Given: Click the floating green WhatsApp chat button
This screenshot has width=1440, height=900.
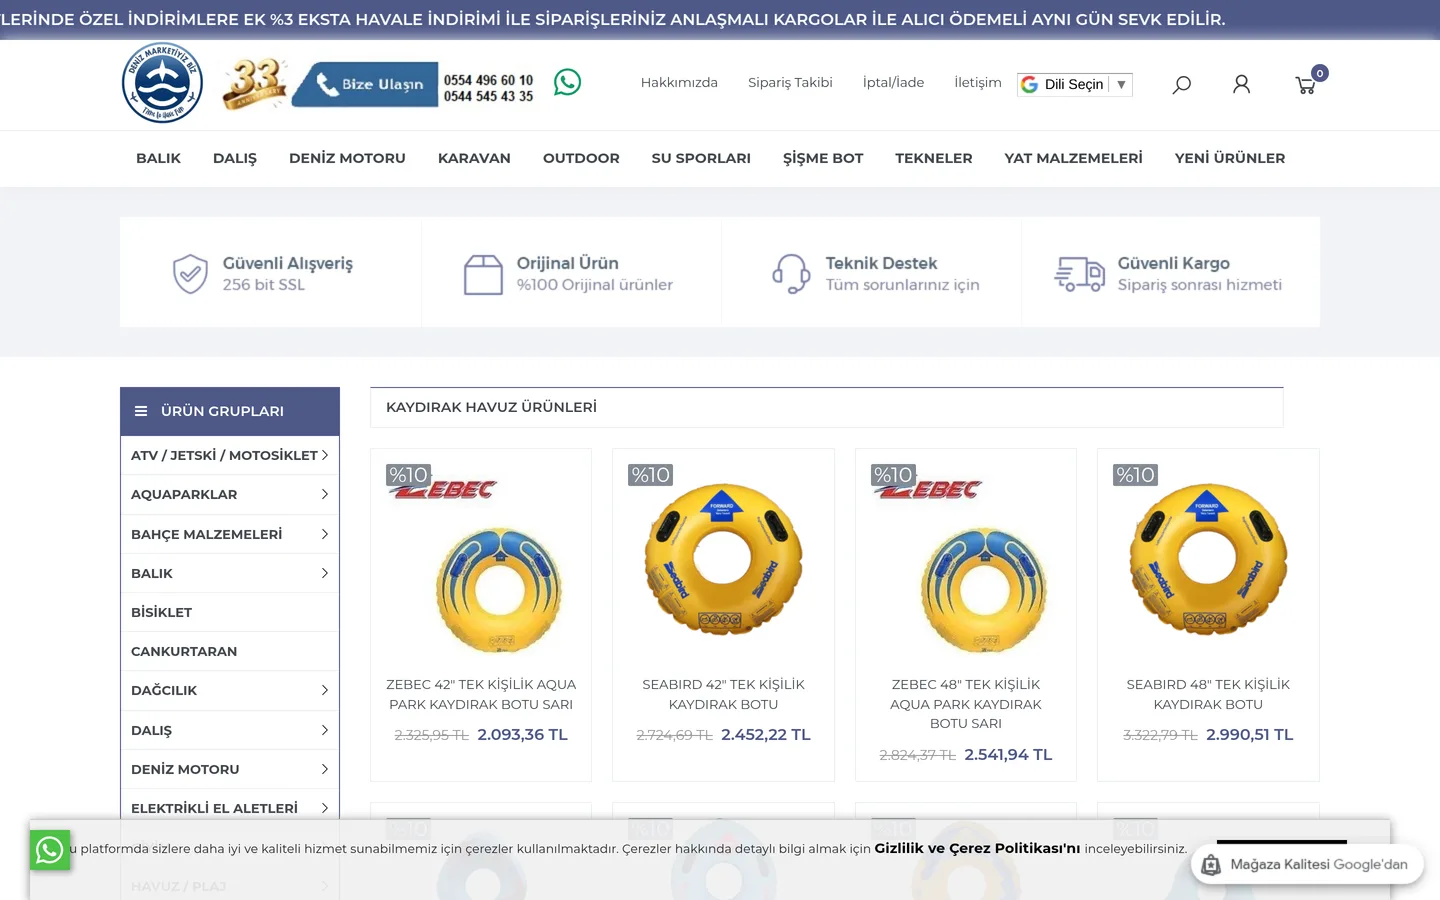Looking at the screenshot, I should 50,850.
